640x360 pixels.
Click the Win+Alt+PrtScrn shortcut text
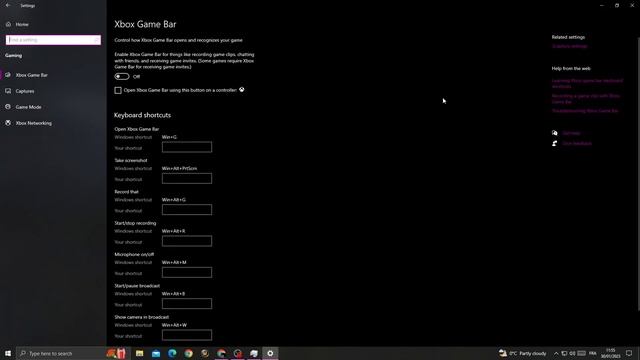[180, 168]
